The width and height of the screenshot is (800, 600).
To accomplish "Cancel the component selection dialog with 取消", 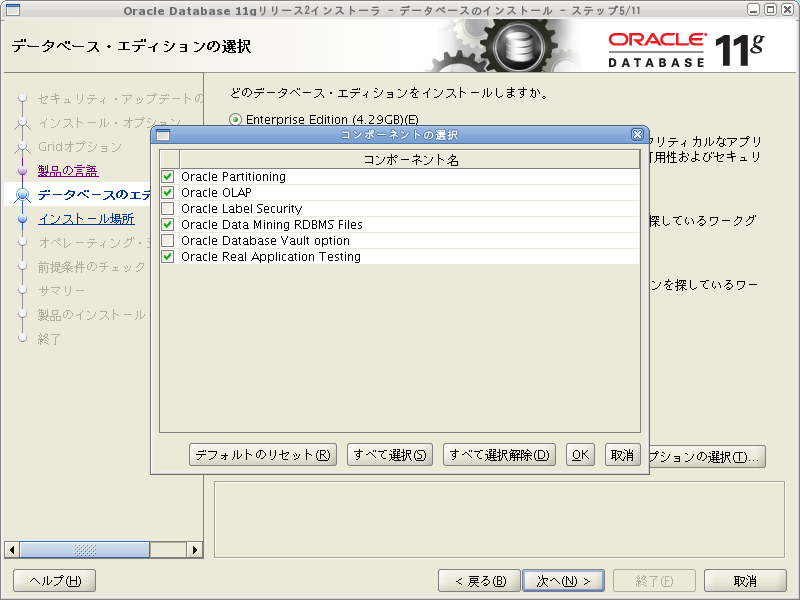I will (622, 455).
